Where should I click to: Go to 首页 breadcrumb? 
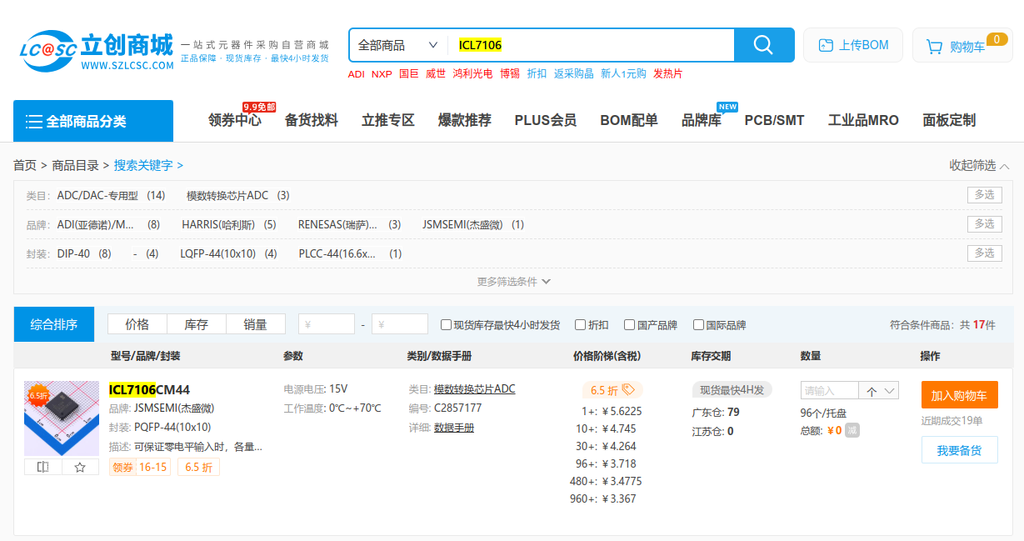[x=25, y=165]
